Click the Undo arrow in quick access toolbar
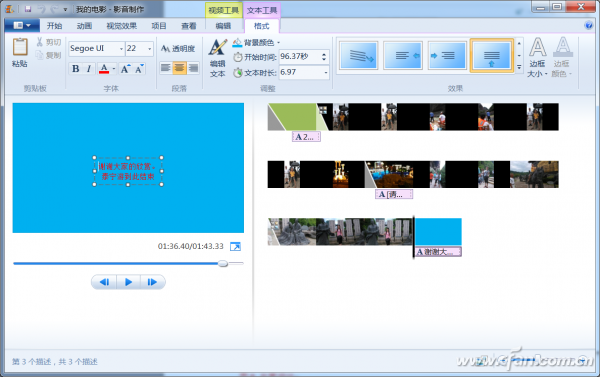The height and width of the screenshot is (377, 600). [42, 9]
